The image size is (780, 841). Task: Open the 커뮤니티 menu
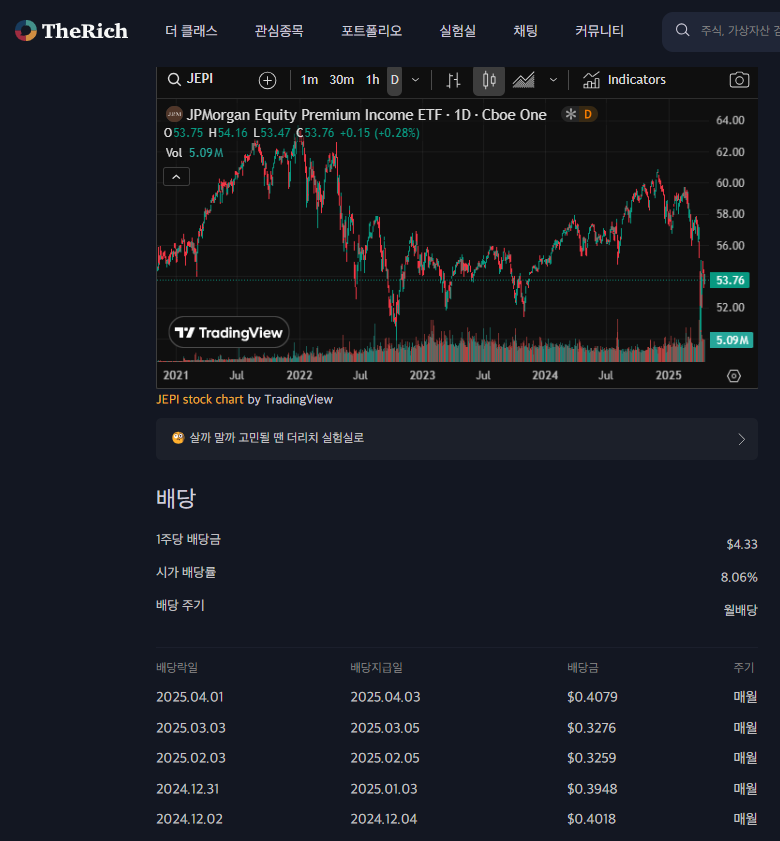point(599,31)
